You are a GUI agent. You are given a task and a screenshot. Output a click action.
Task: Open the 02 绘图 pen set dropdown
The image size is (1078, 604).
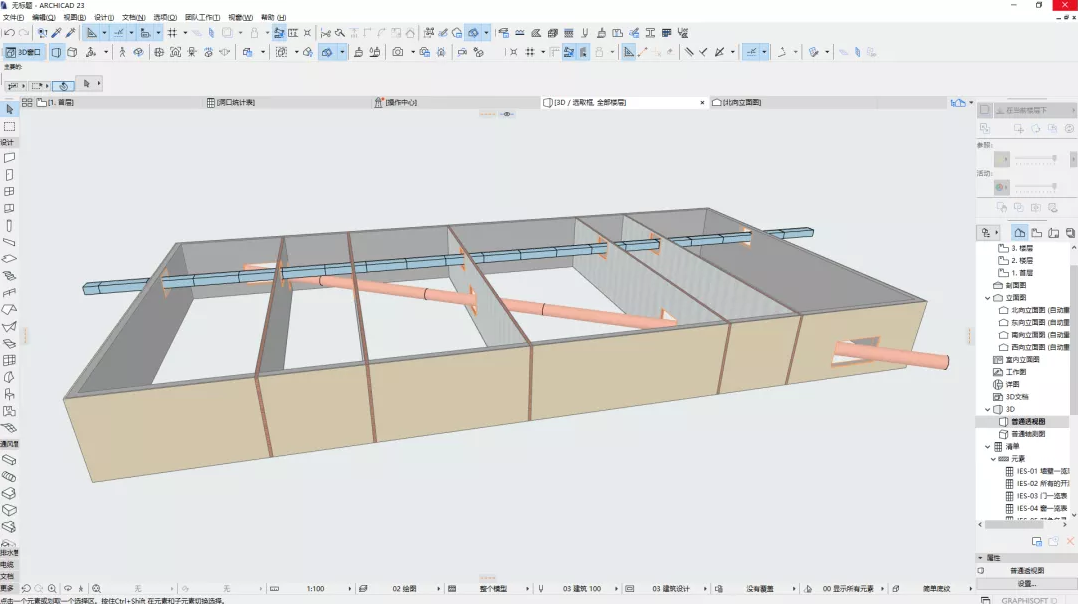(403, 589)
